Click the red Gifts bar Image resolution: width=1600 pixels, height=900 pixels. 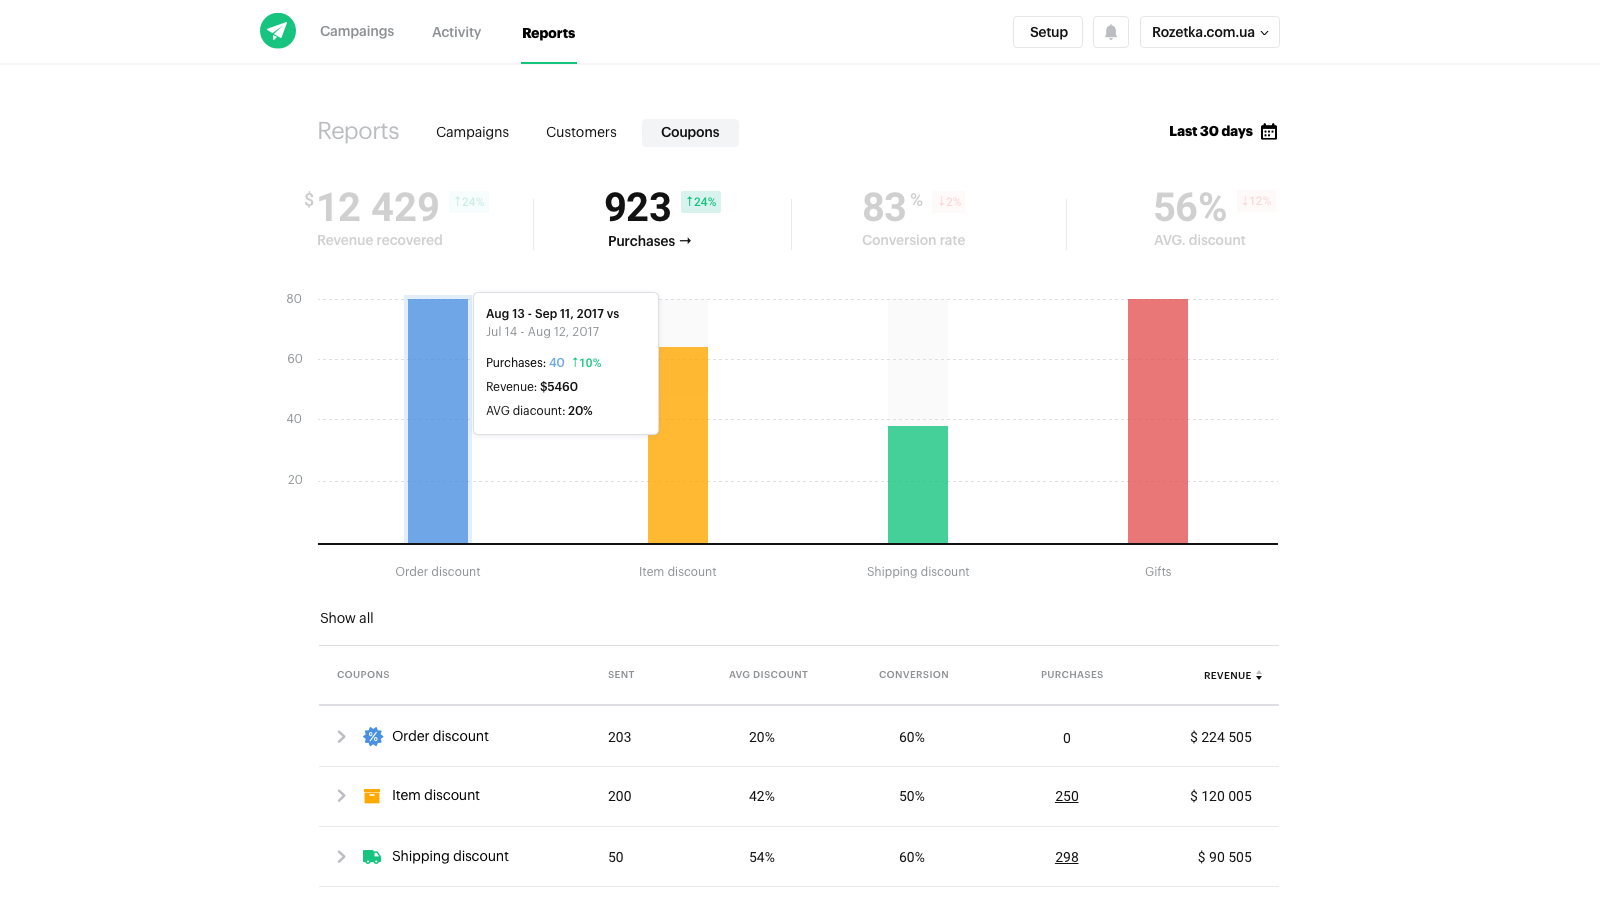(1157, 420)
